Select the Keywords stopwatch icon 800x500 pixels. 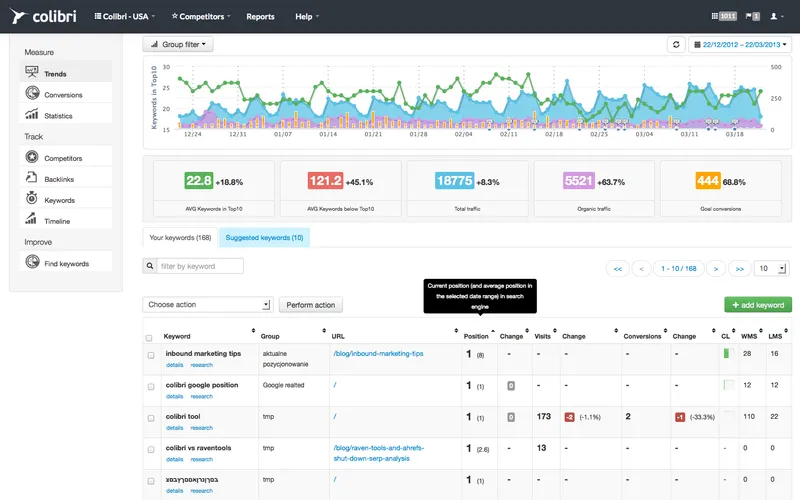32,198
